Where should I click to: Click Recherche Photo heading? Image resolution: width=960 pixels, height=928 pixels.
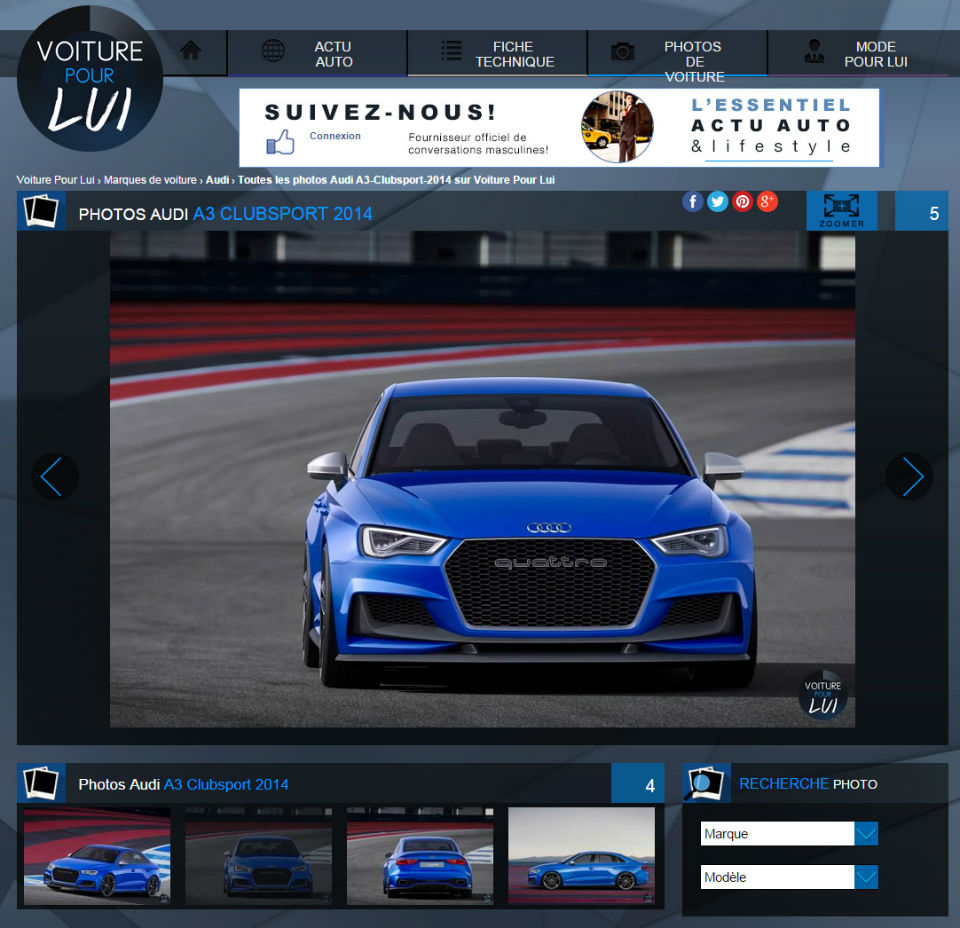coord(808,784)
